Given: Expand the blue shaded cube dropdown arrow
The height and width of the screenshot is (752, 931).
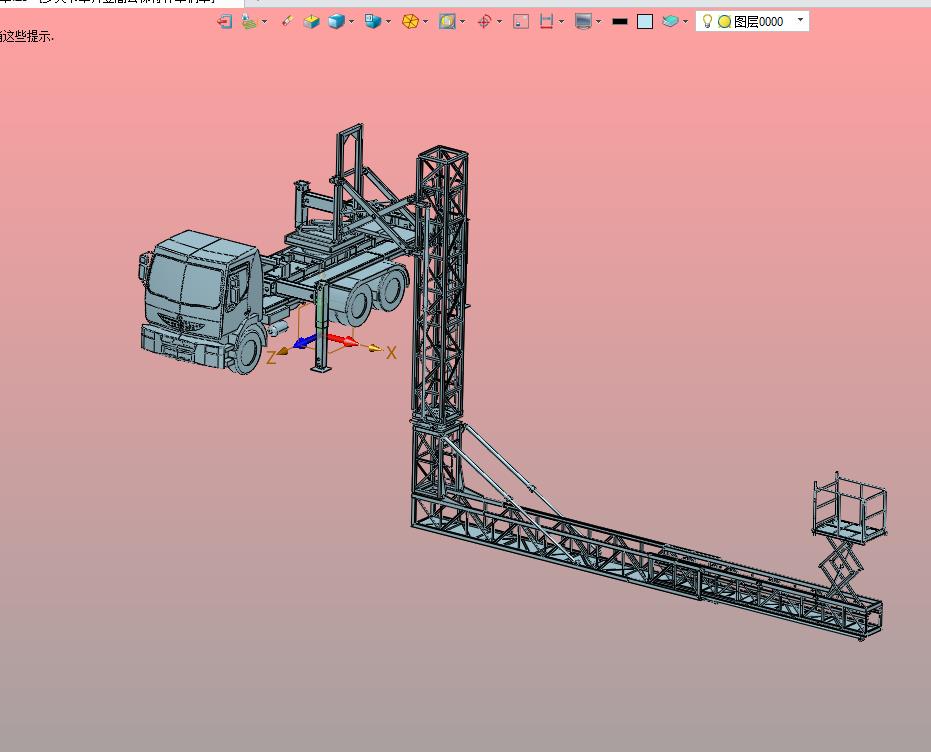Looking at the screenshot, I should [351, 22].
